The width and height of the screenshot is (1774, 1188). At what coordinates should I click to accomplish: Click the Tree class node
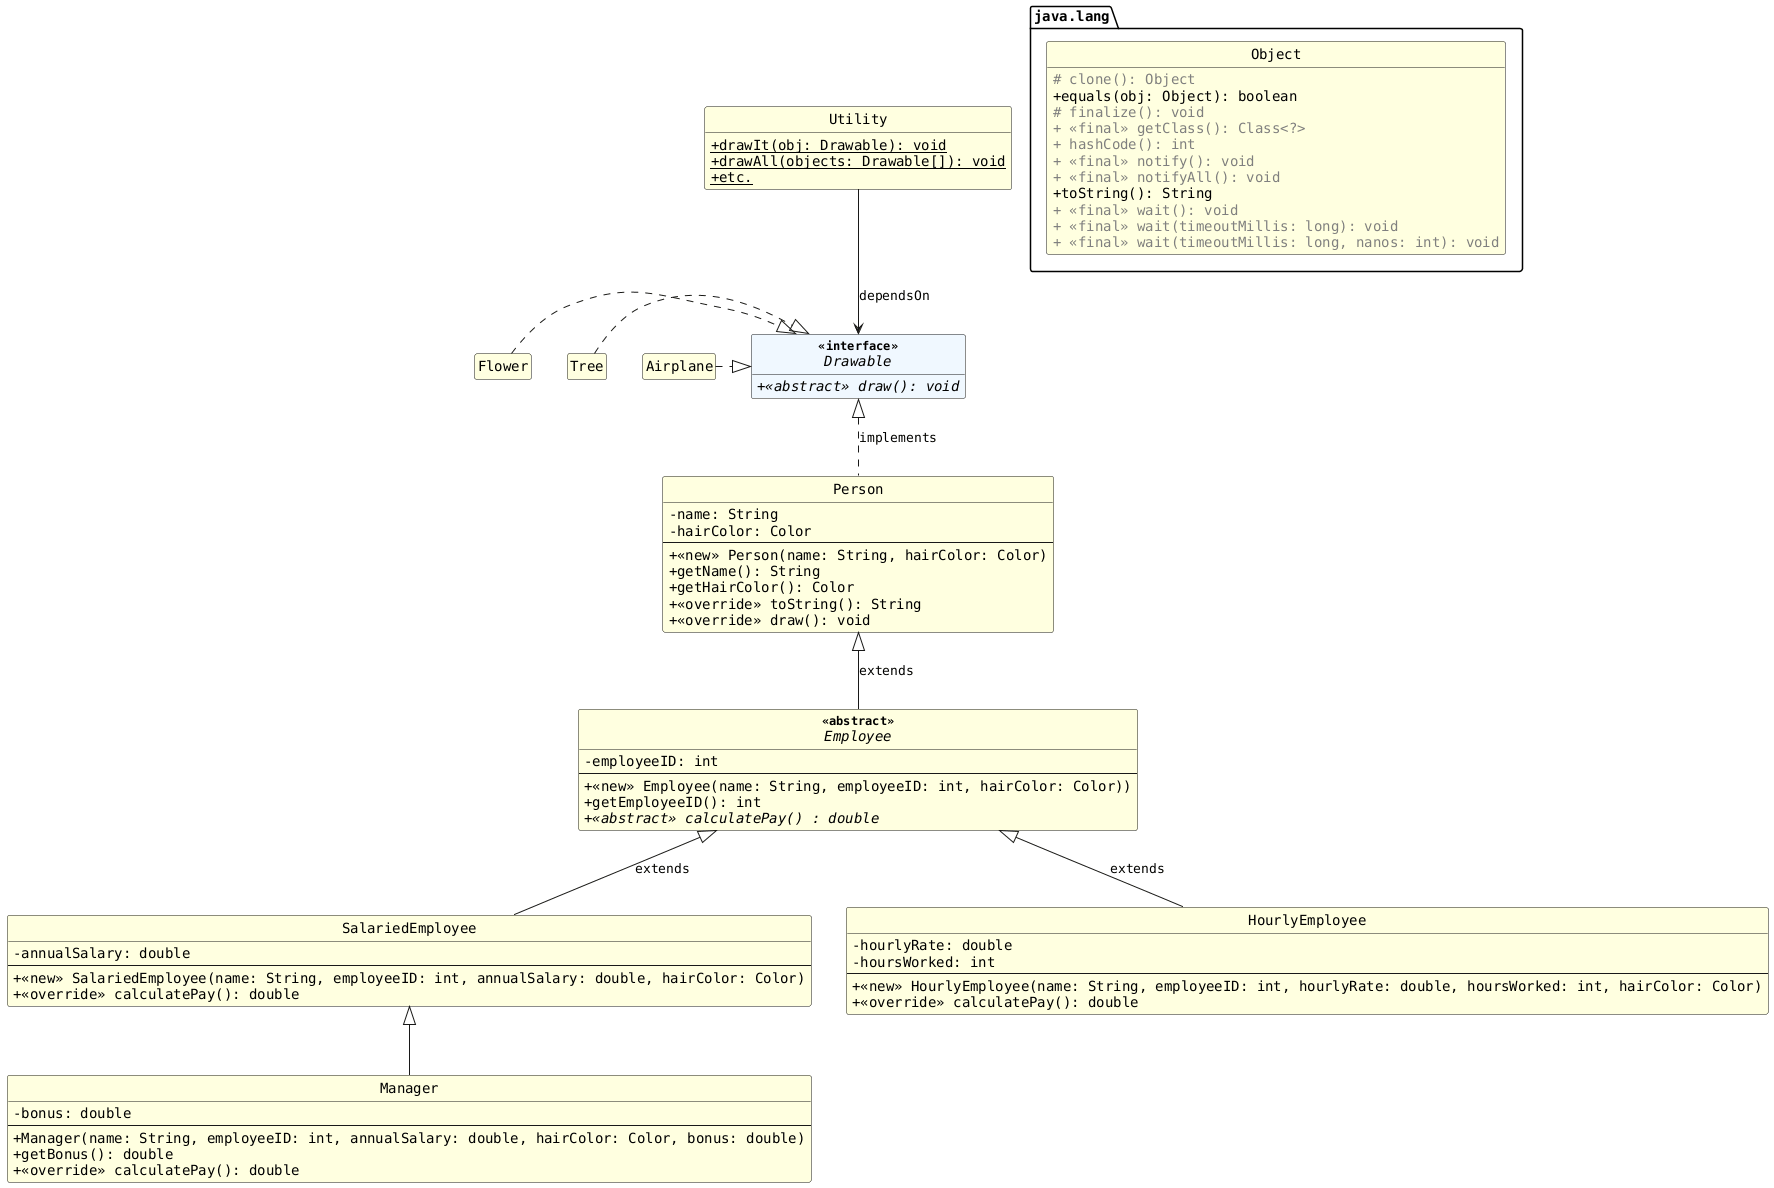point(587,366)
